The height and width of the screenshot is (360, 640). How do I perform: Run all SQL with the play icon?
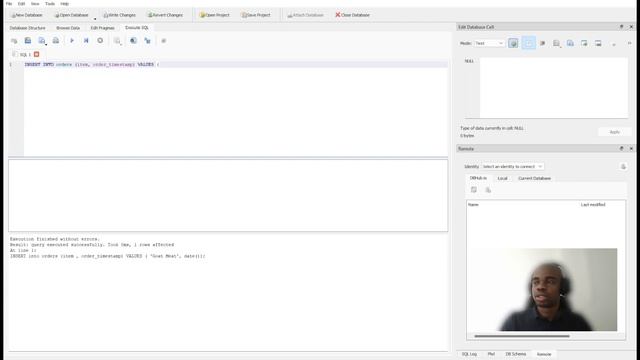pyautogui.click(x=72, y=41)
